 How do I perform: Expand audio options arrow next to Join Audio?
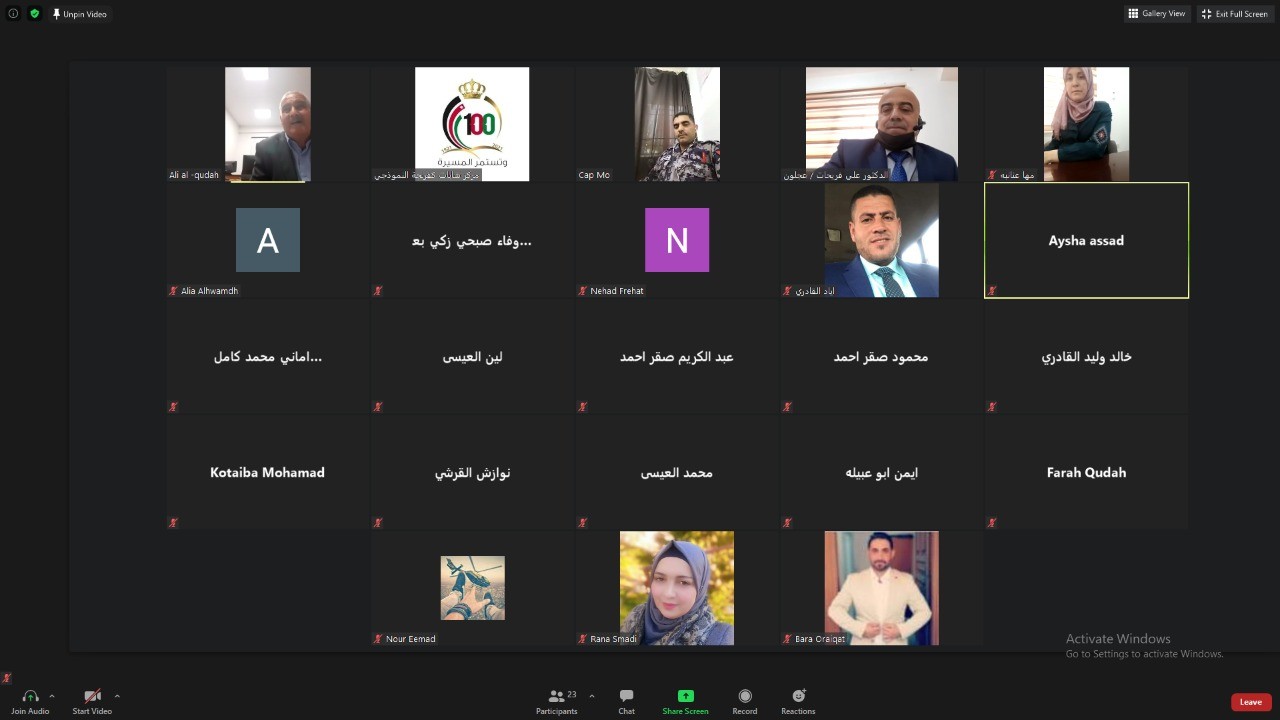pyautogui.click(x=52, y=696)
